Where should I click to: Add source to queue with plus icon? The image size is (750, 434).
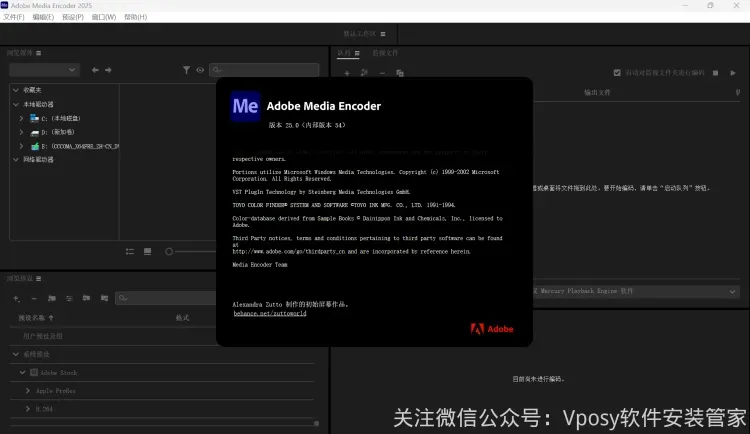click(x=347, y=73)
